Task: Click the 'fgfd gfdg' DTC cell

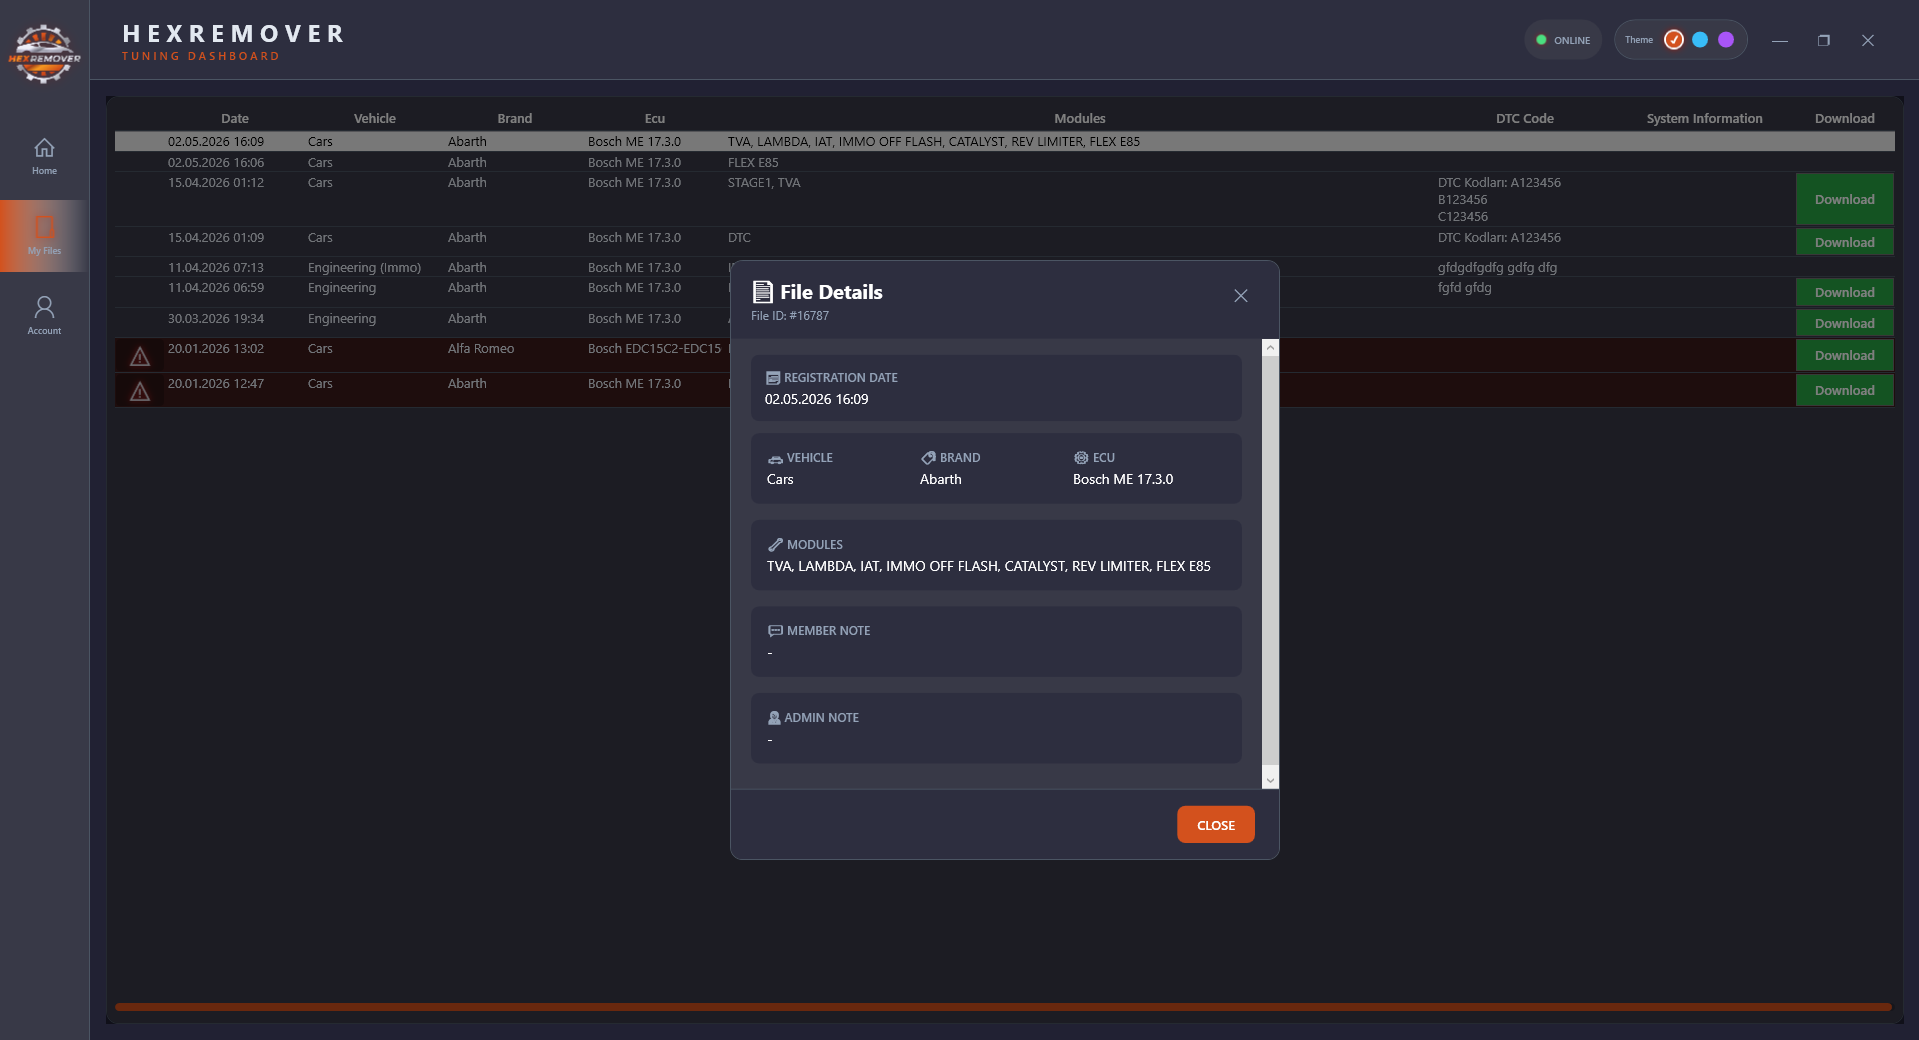Action: click(x=1464, y=288)
